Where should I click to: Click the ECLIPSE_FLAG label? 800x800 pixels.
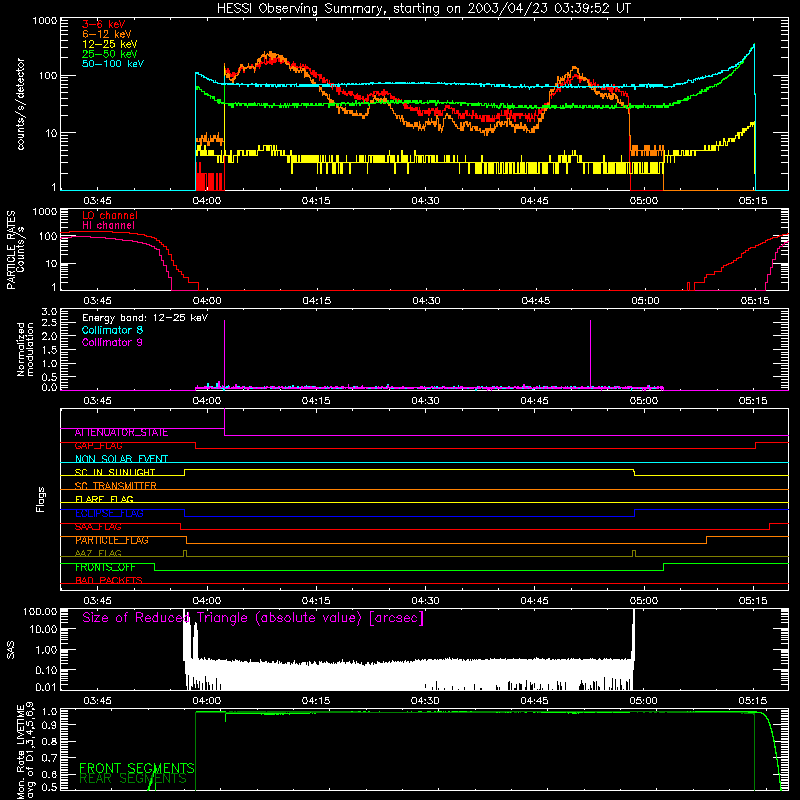click(109, 513)
